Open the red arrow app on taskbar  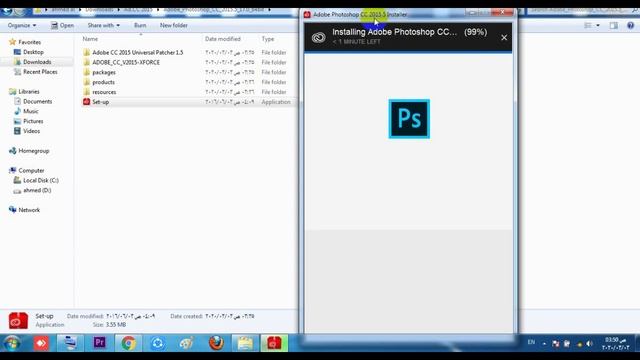click(x=41, y=343)
